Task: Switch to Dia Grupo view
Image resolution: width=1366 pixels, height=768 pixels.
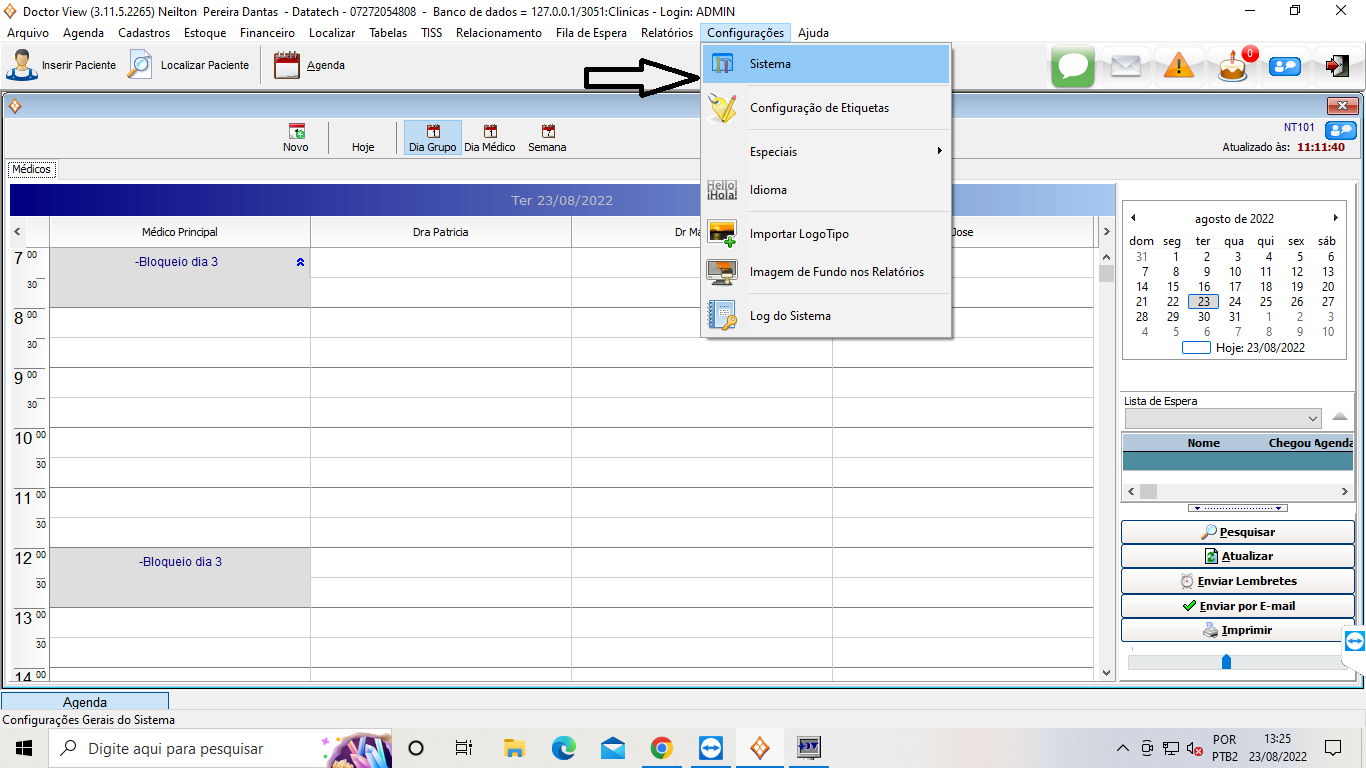Action: [432, 138]
